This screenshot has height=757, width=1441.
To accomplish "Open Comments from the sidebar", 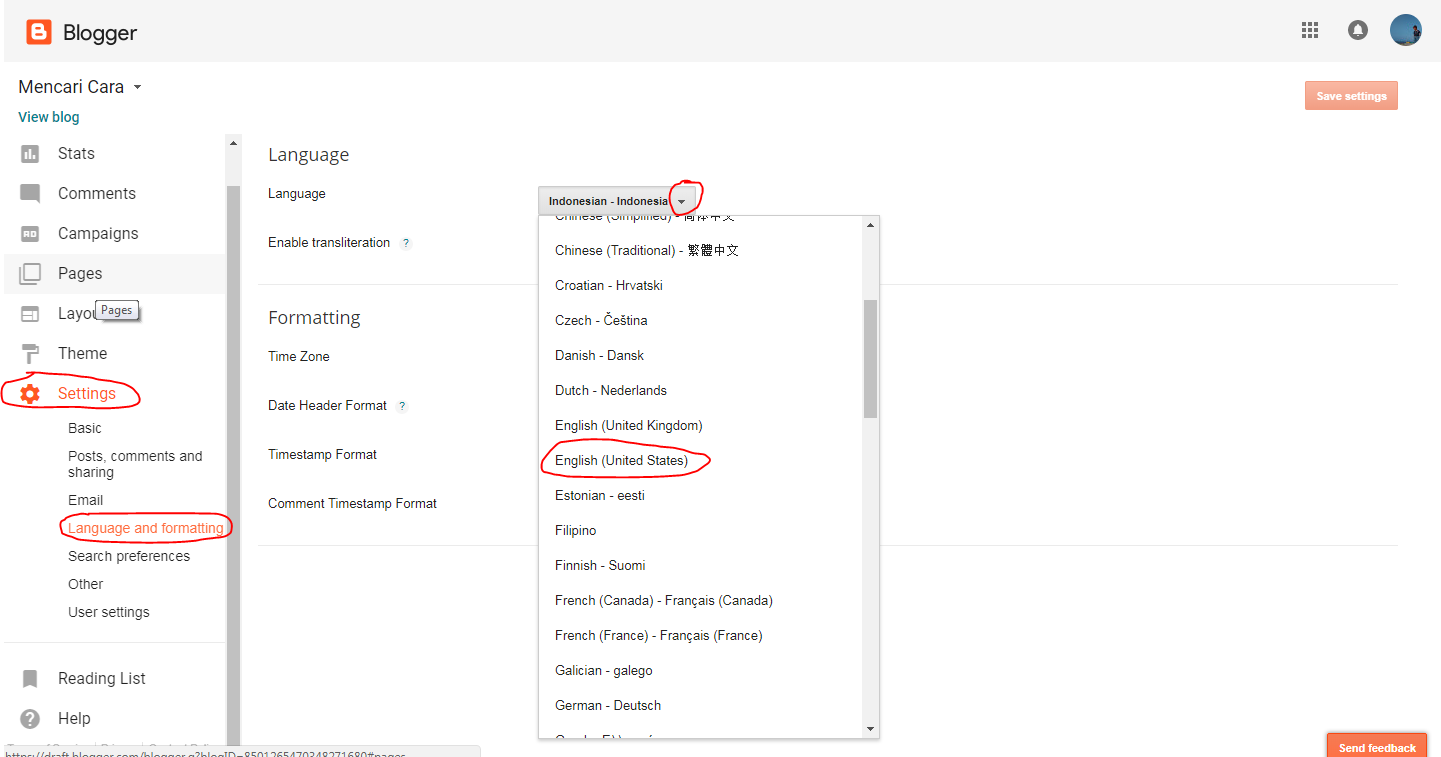I will click(97, 194).
